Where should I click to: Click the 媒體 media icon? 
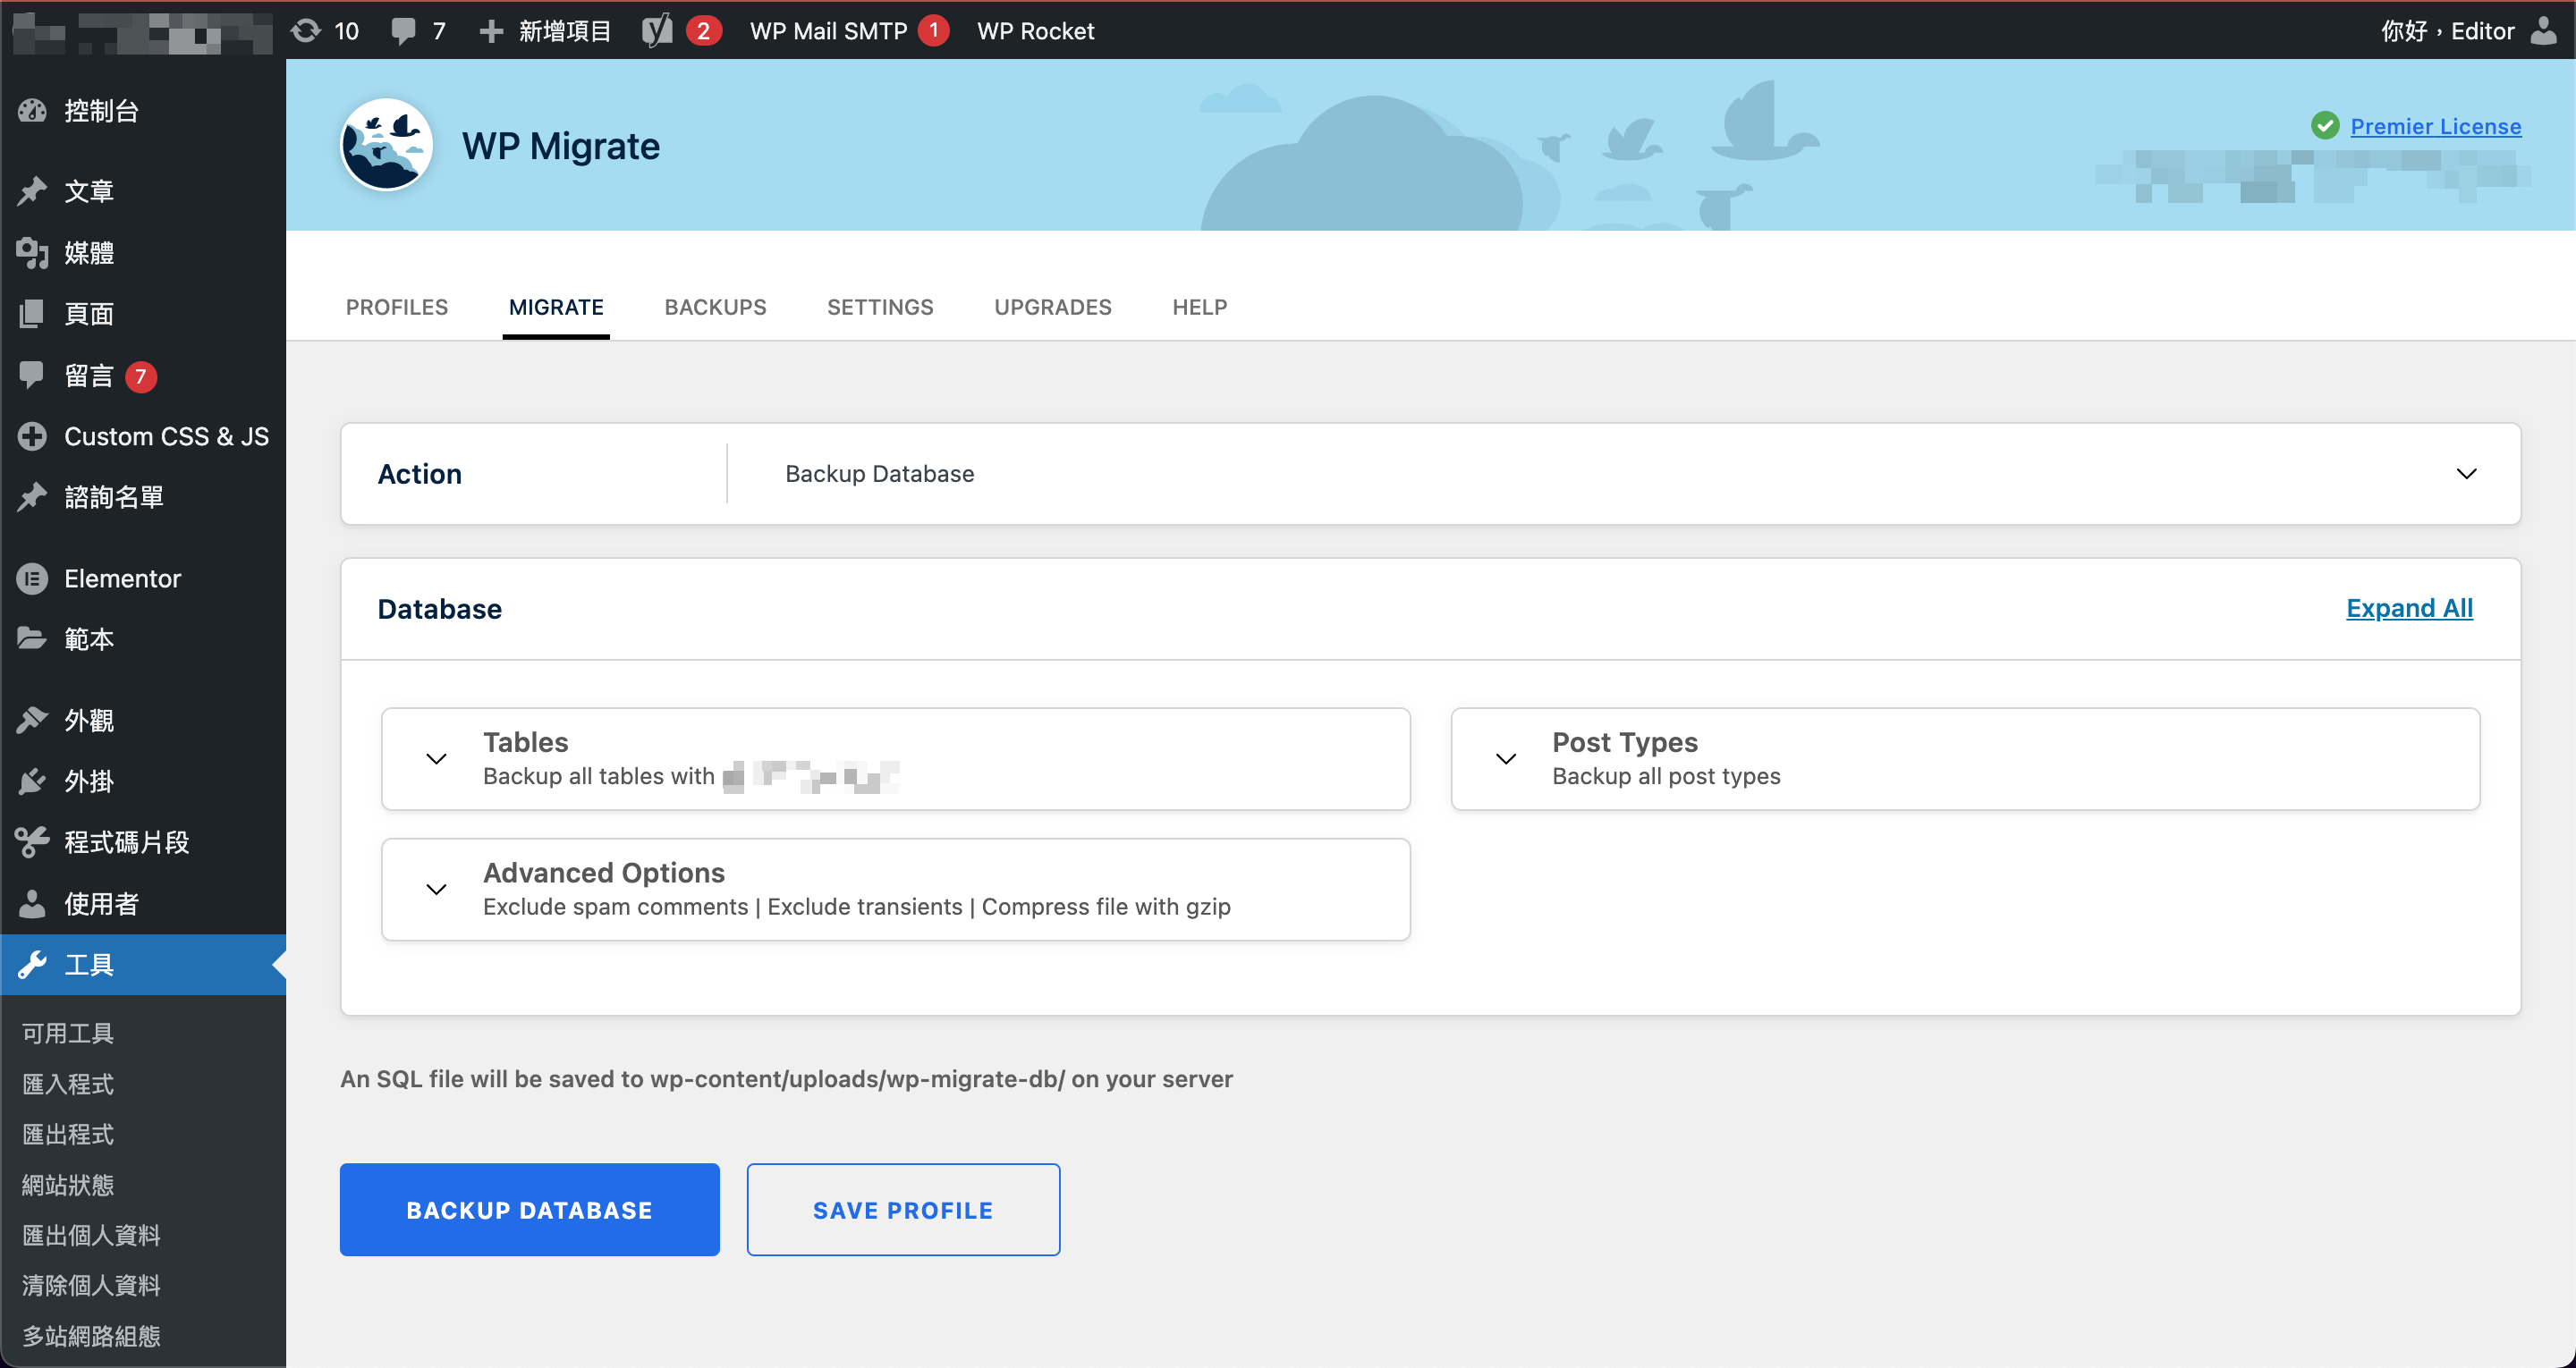32,252
